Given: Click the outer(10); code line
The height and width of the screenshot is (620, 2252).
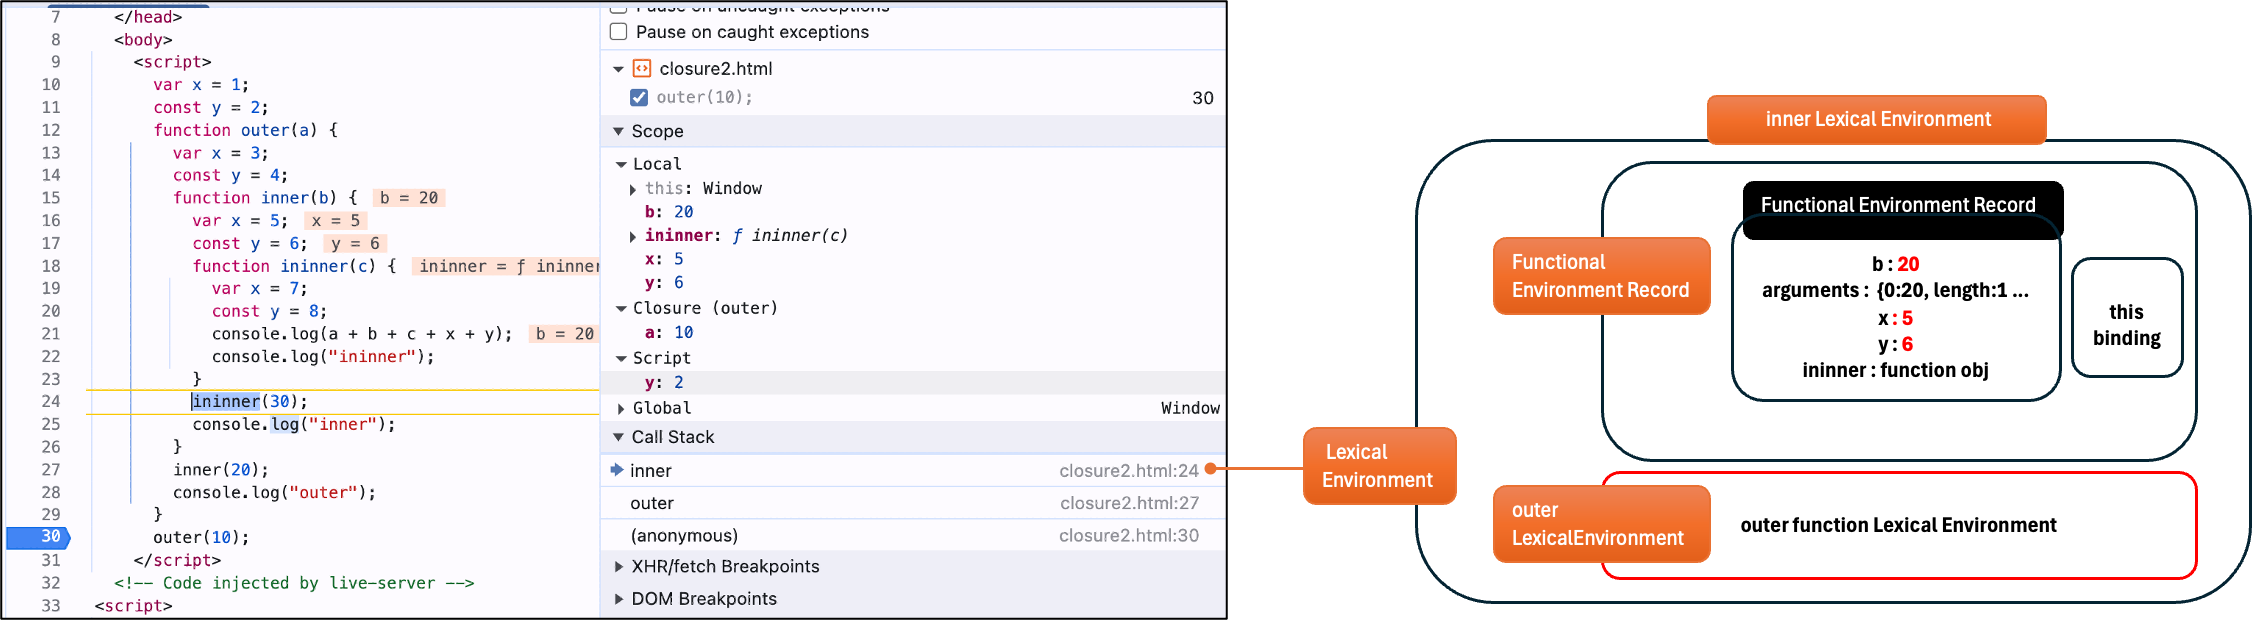Looking at the screenshot, I should (201, 537).
